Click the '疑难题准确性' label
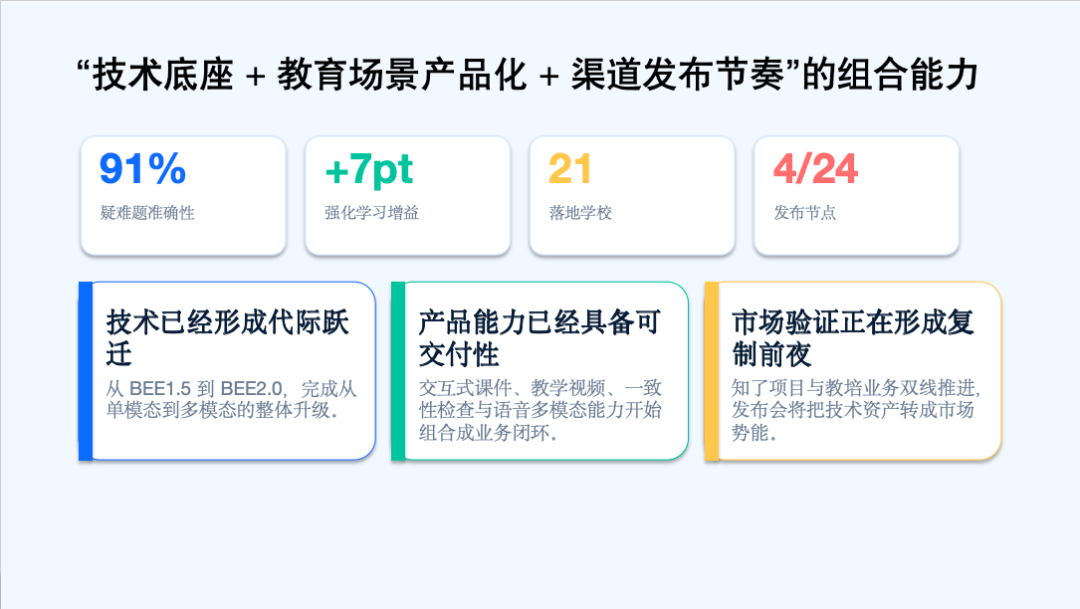Screen dimensions: 1080x609 point(147,213)
